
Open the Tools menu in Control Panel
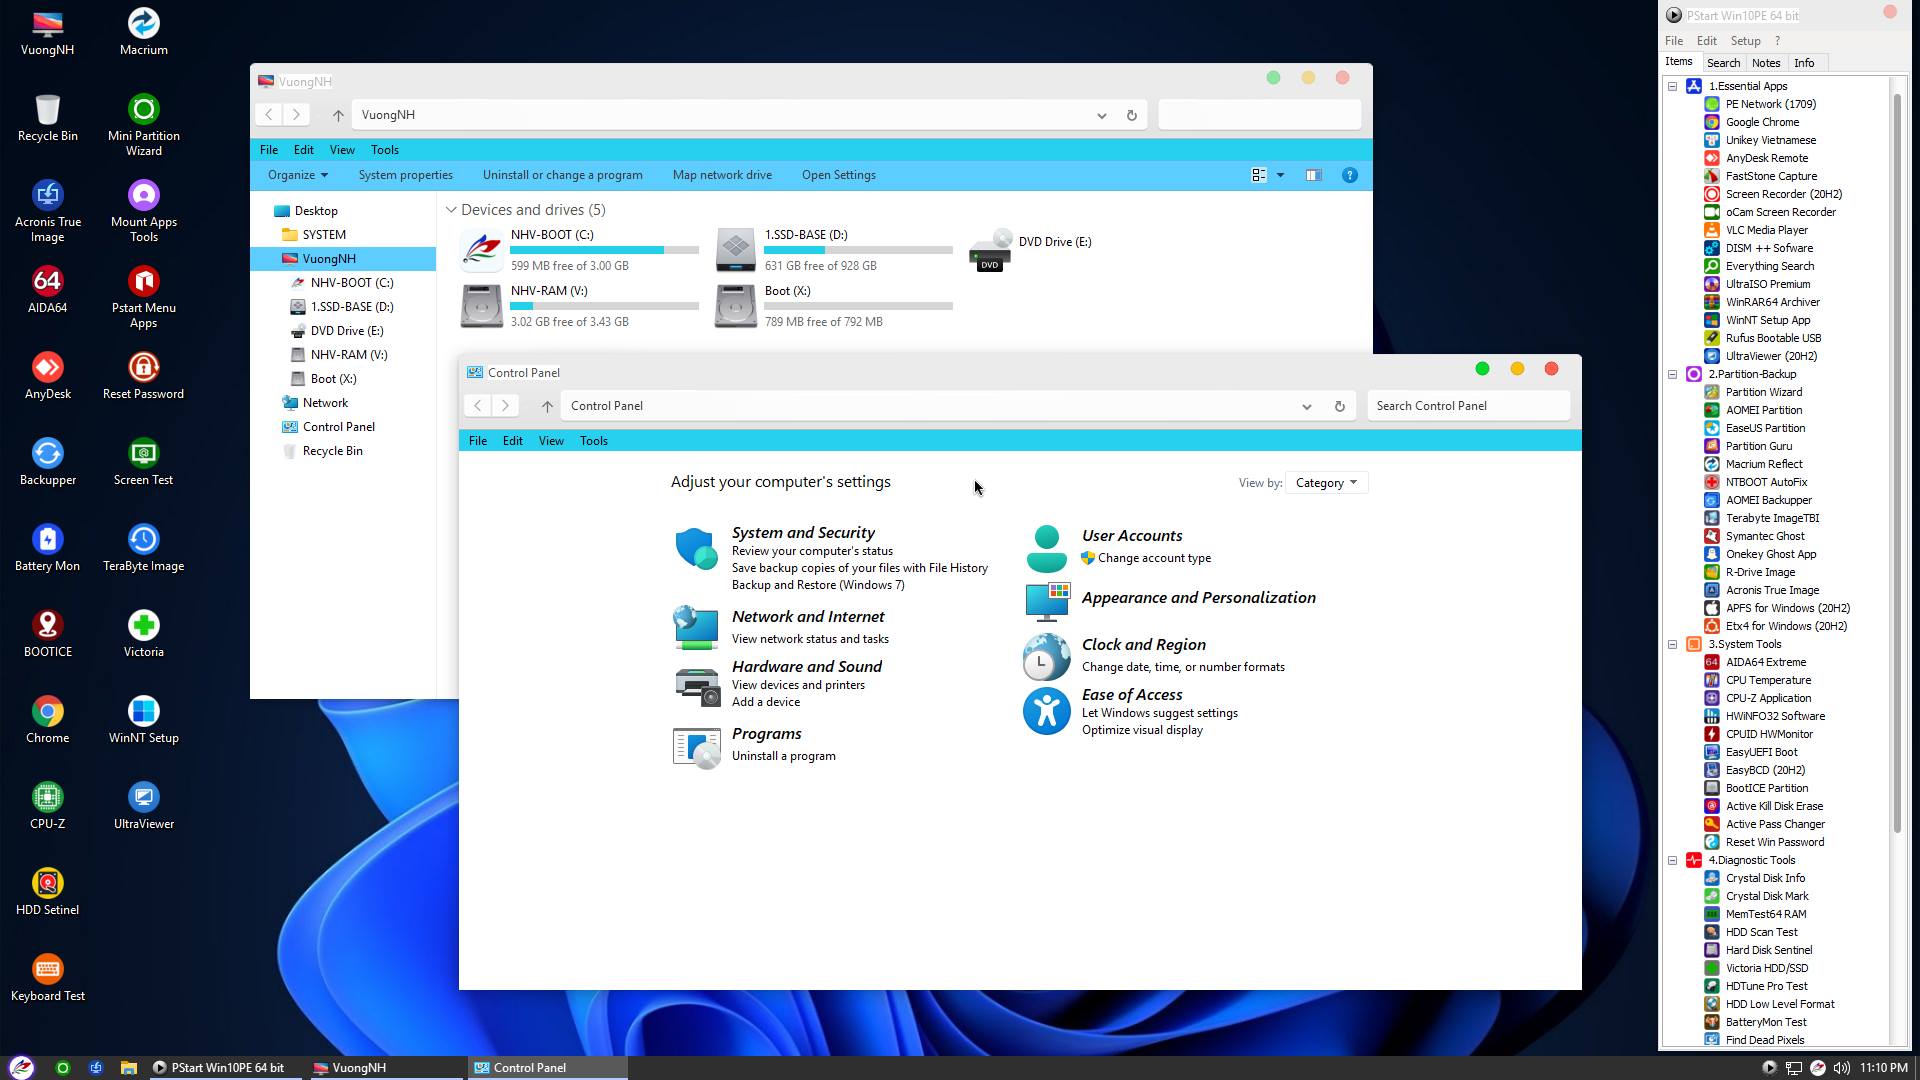pos(593,441)
